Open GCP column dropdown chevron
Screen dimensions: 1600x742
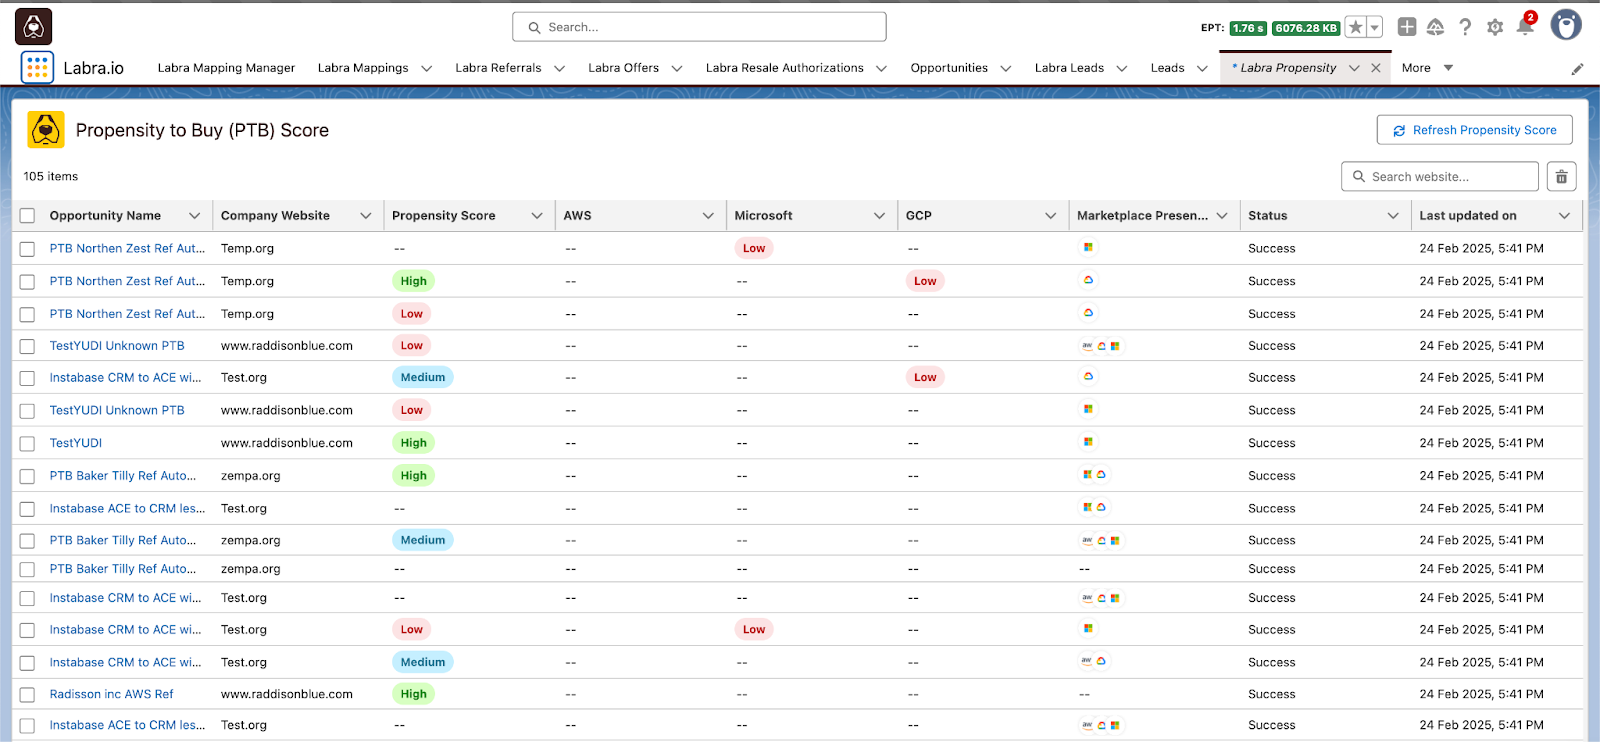[x=1050, y=216]
